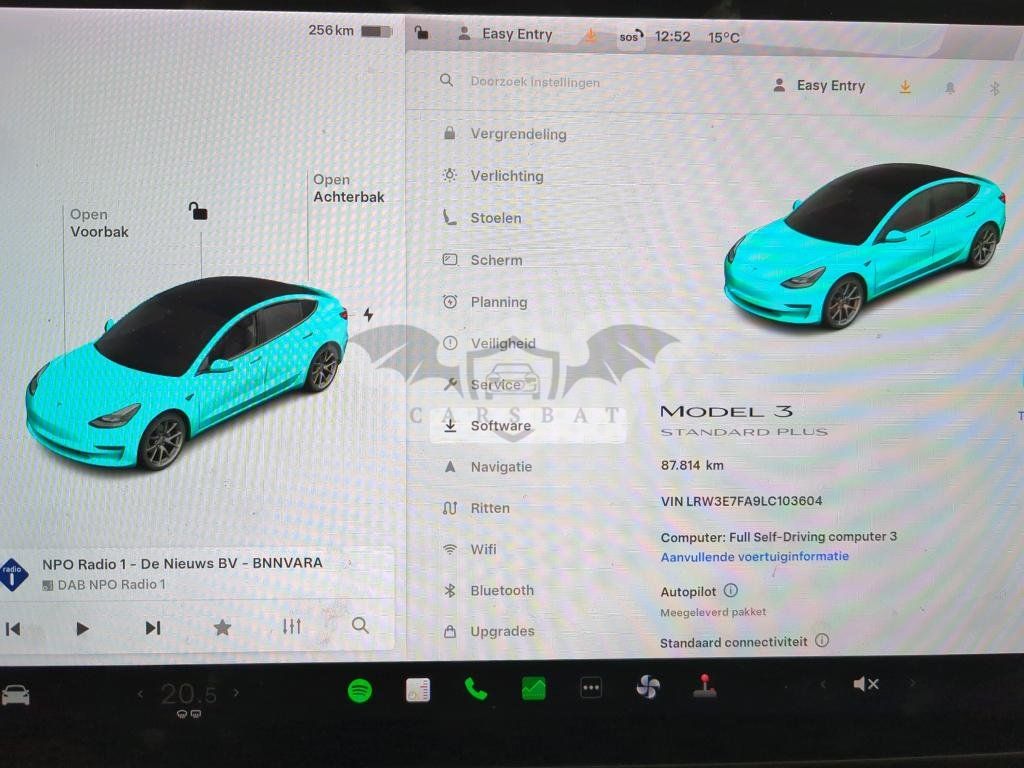Raise volume with right arrow

pyautogui.click(x=912, y=683)
